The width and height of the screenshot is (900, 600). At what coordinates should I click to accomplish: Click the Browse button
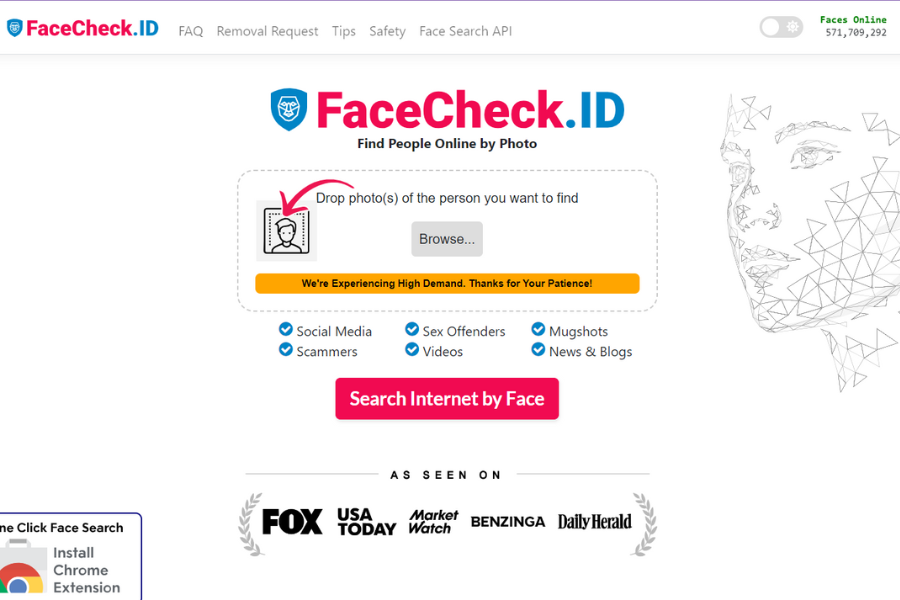(446, 238)
